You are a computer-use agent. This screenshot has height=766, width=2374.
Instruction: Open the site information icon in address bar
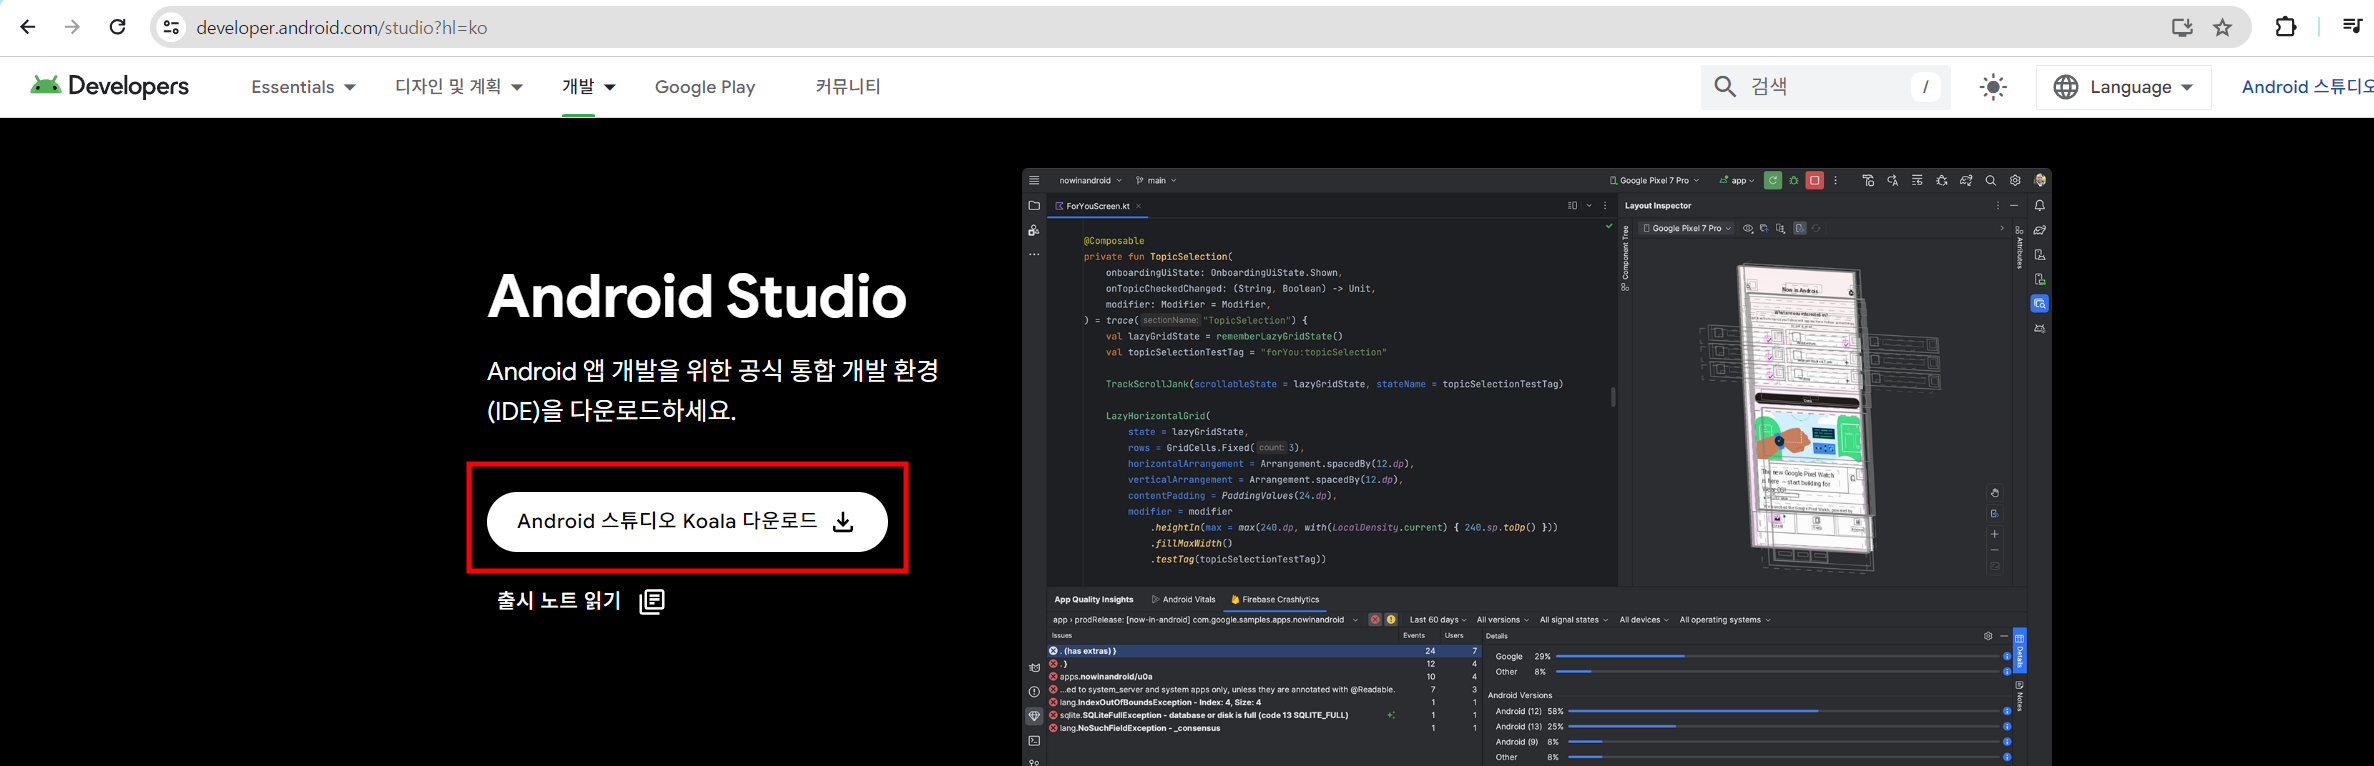point(172,27)
